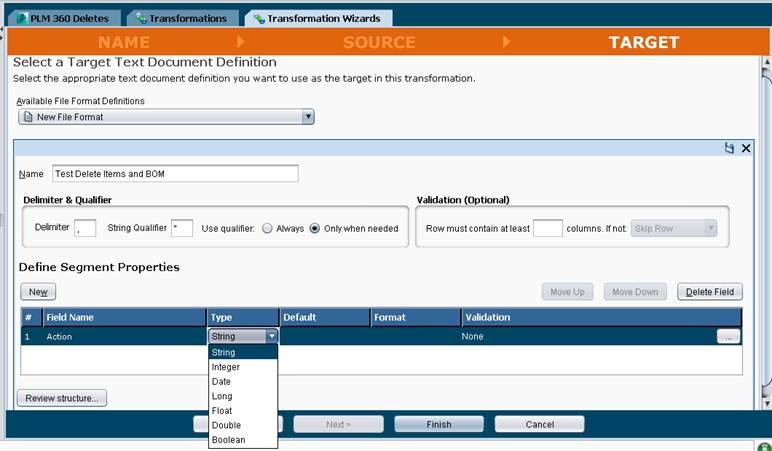Choose Long from the type list
The height and width of the screenshot is (451, 772).
click(243, 396)
